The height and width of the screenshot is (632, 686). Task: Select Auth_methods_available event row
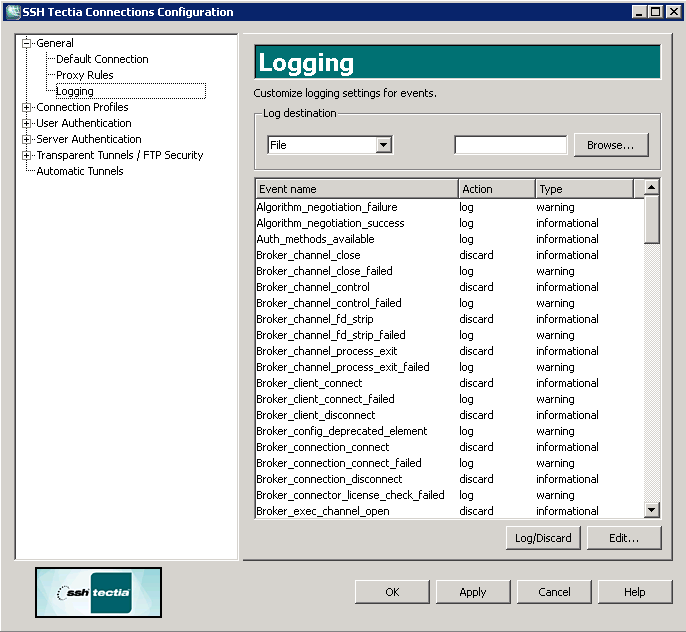[450, 239]
